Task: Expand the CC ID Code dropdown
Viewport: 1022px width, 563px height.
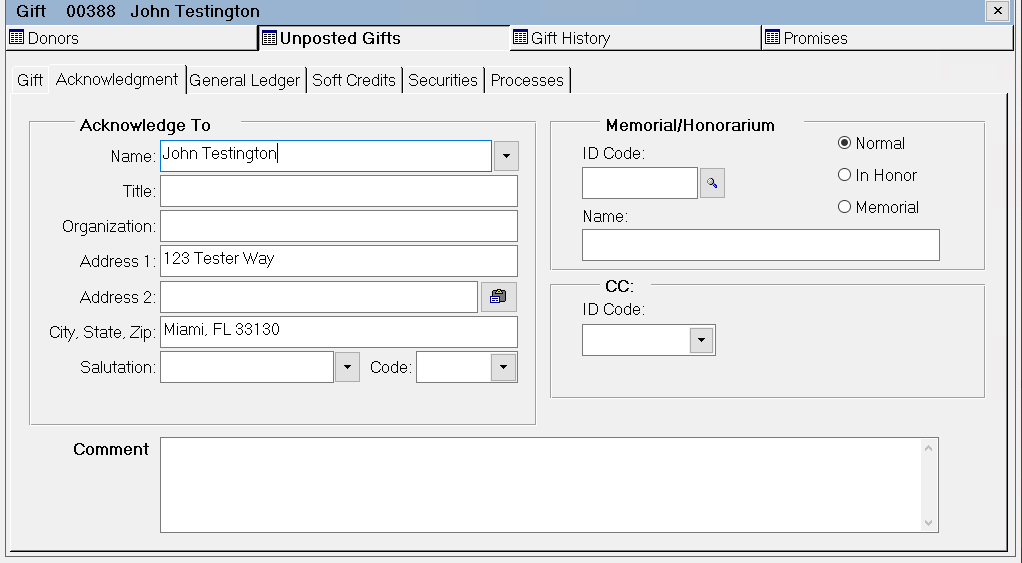Action: pos(701,340)
